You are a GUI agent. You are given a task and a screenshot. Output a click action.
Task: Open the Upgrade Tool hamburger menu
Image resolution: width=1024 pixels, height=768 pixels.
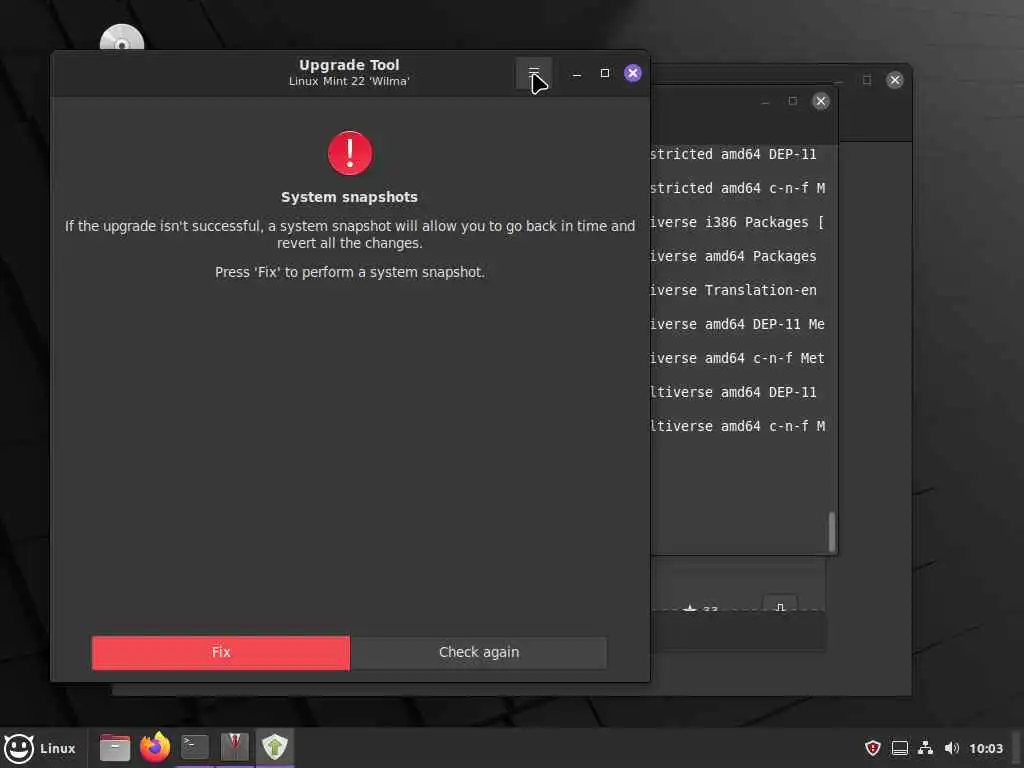[534, 73]
